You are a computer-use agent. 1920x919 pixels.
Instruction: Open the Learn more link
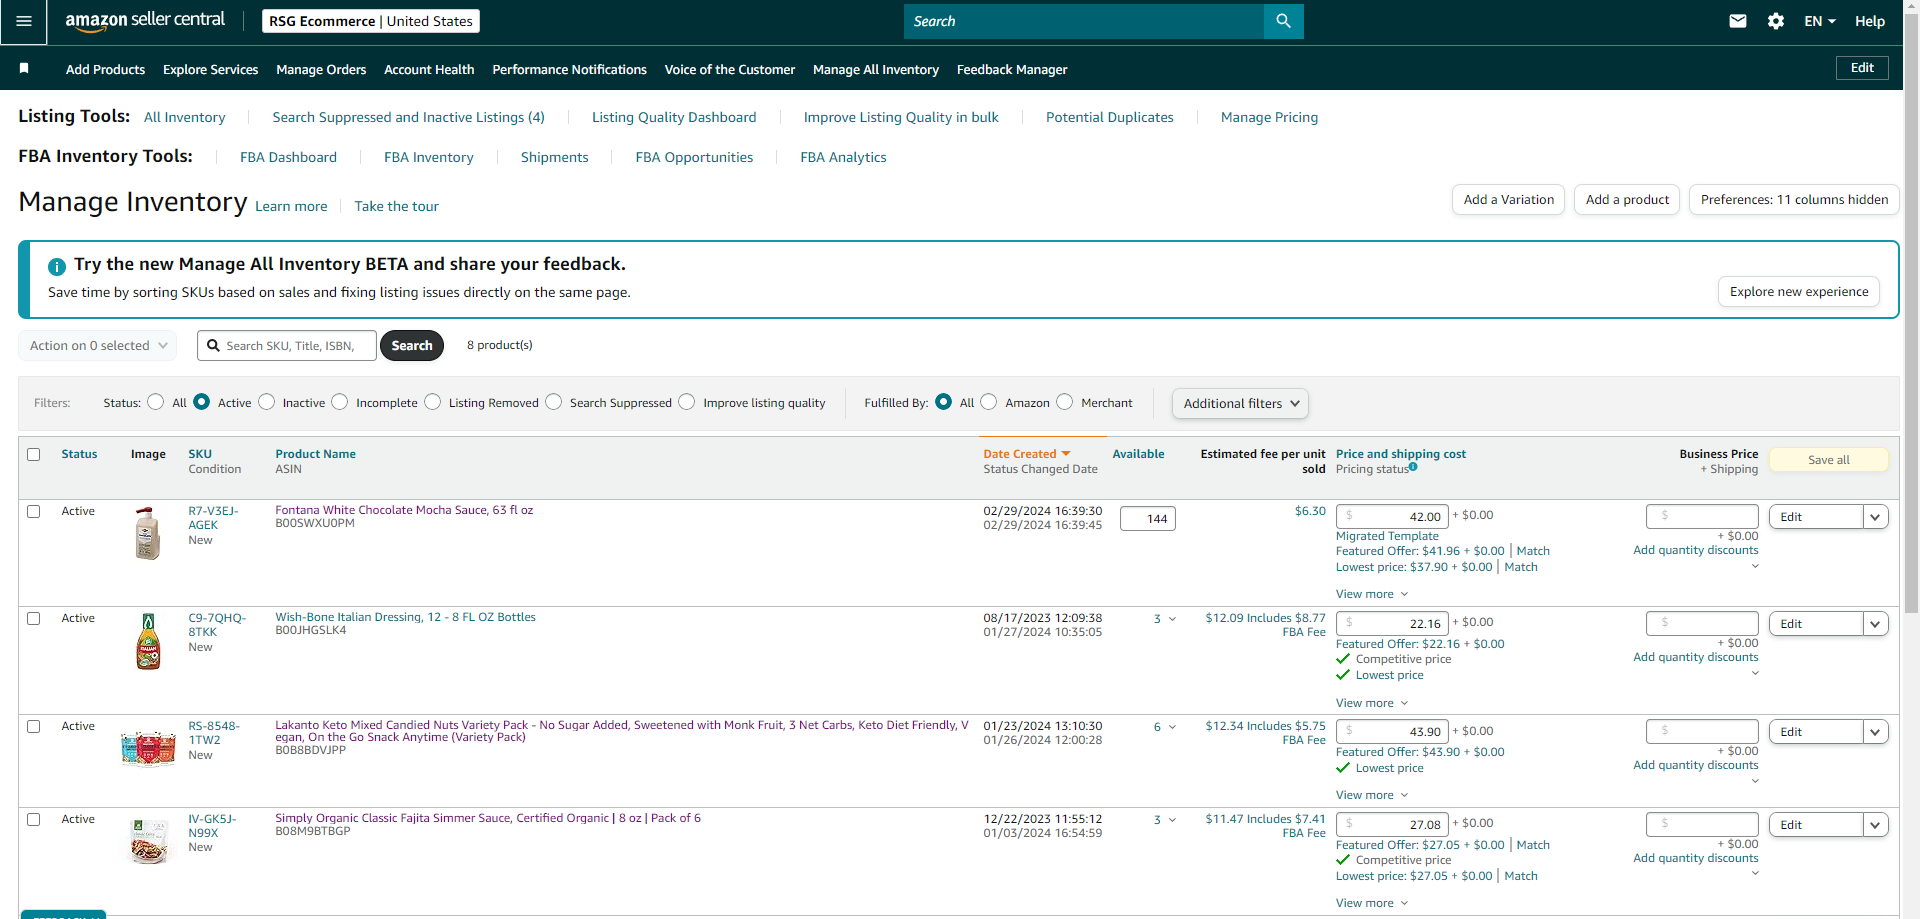(x=291, y=206)
